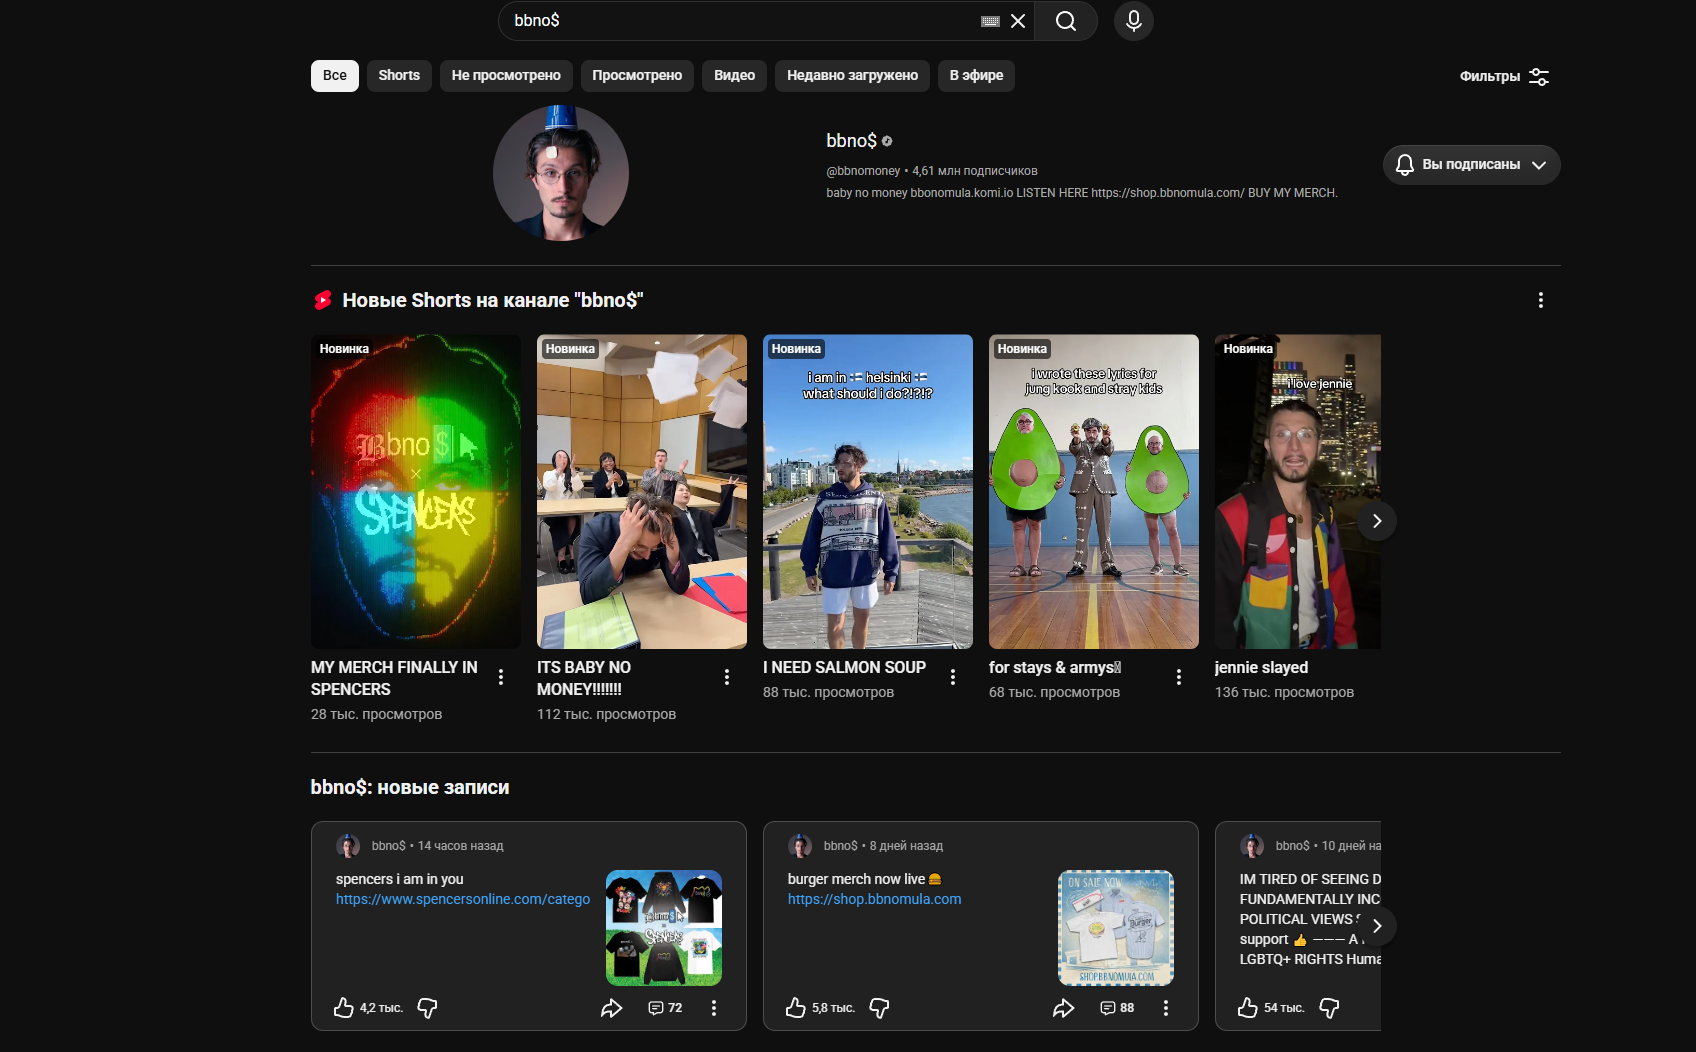Open the 'jennie slayed' short title
The height and width of the screenshot is (1052, 1696).
pos(1261,667)
